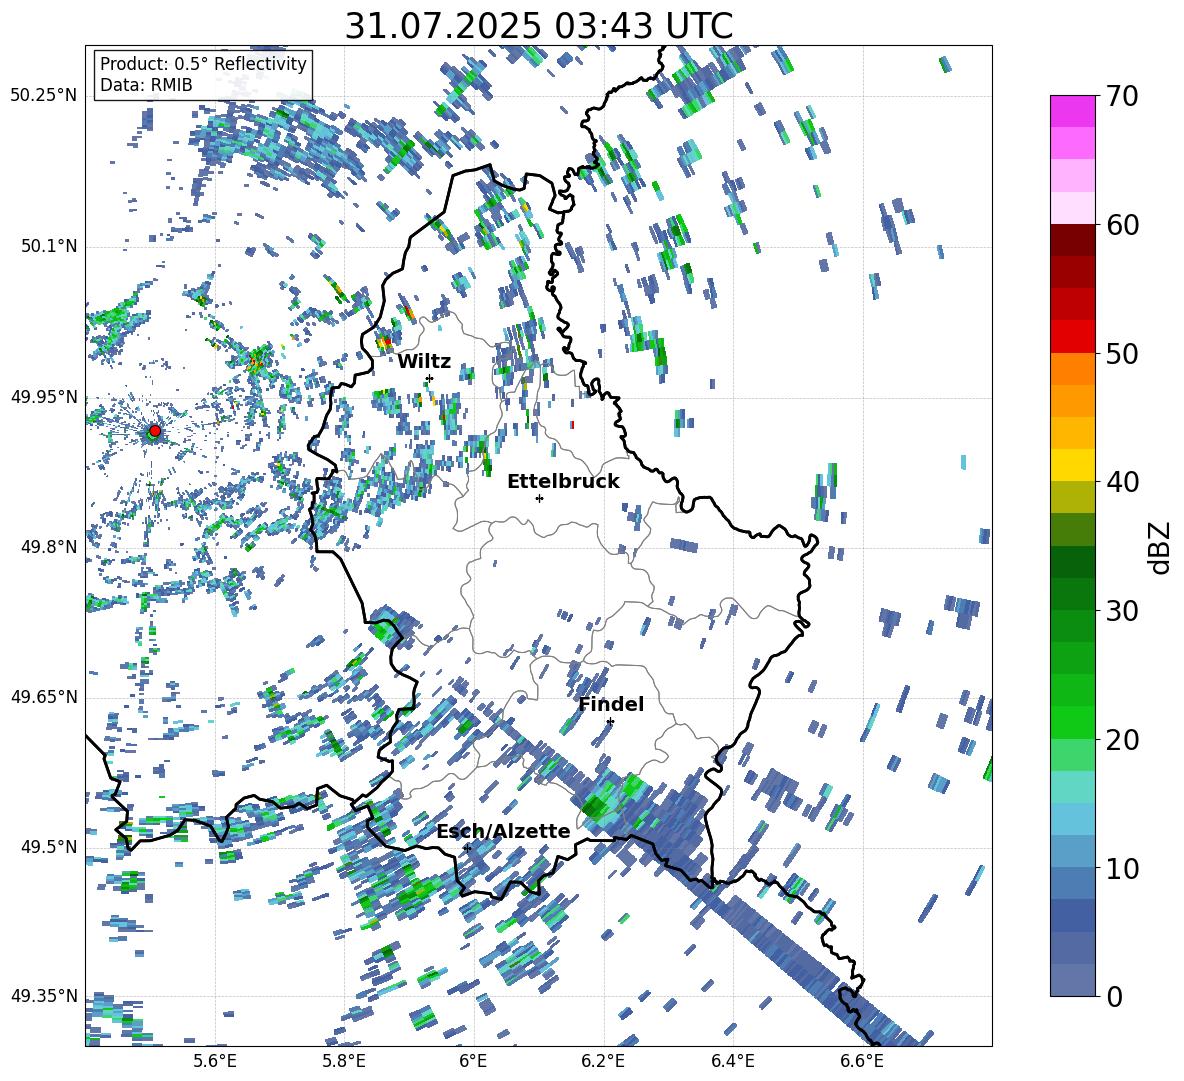Click the Esch/Alzette cross marker
Screen dimensions: 1184x1081
pos(467,848)
